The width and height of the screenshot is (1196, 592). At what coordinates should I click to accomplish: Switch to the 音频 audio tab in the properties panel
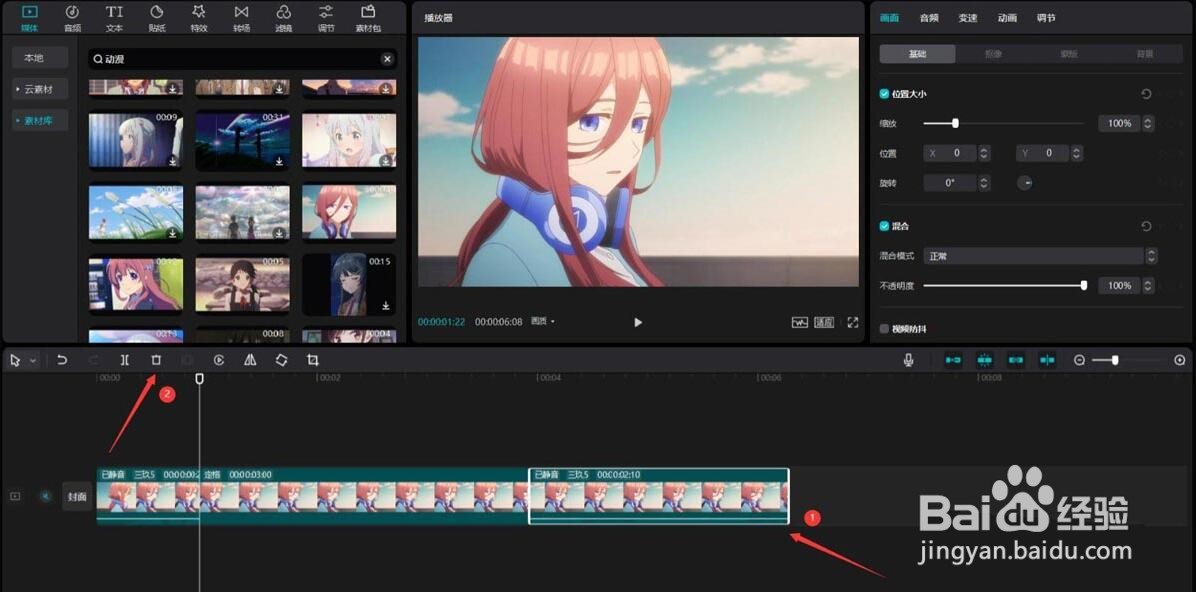coord(929,18)
